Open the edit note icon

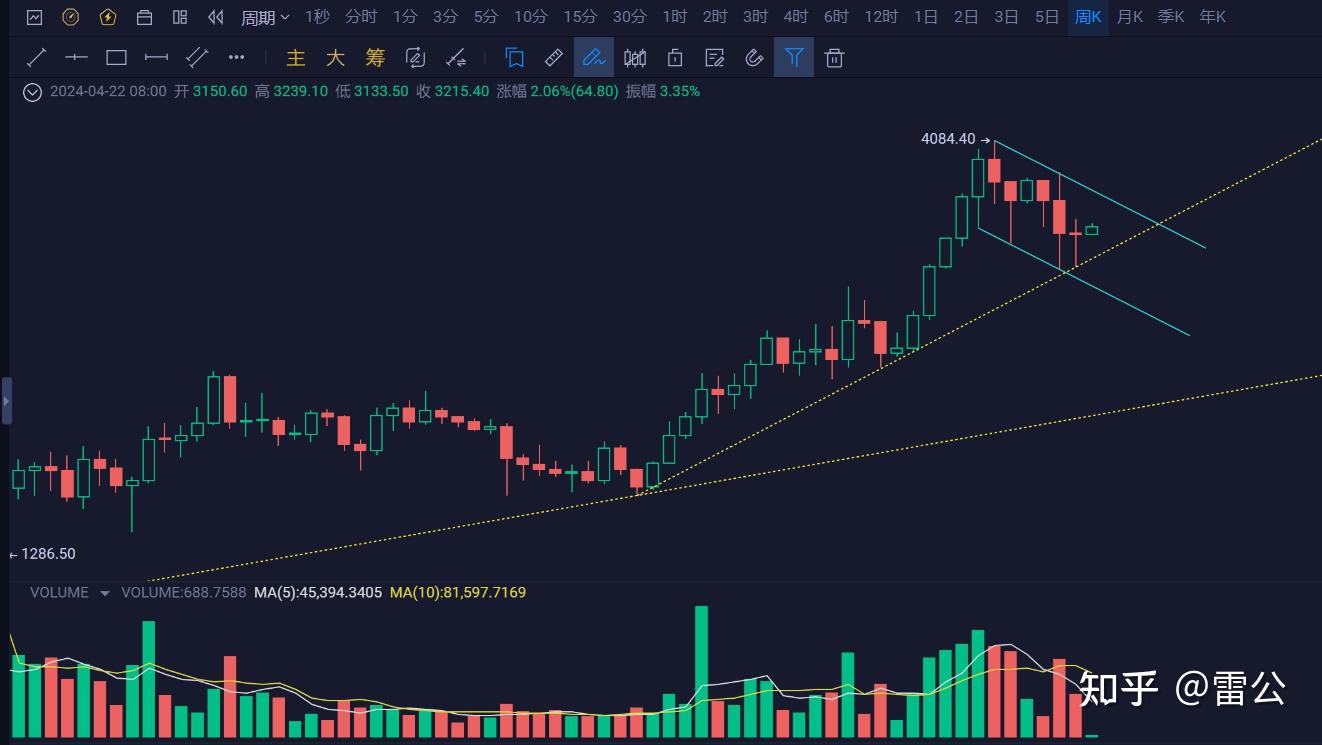(715, 58)
